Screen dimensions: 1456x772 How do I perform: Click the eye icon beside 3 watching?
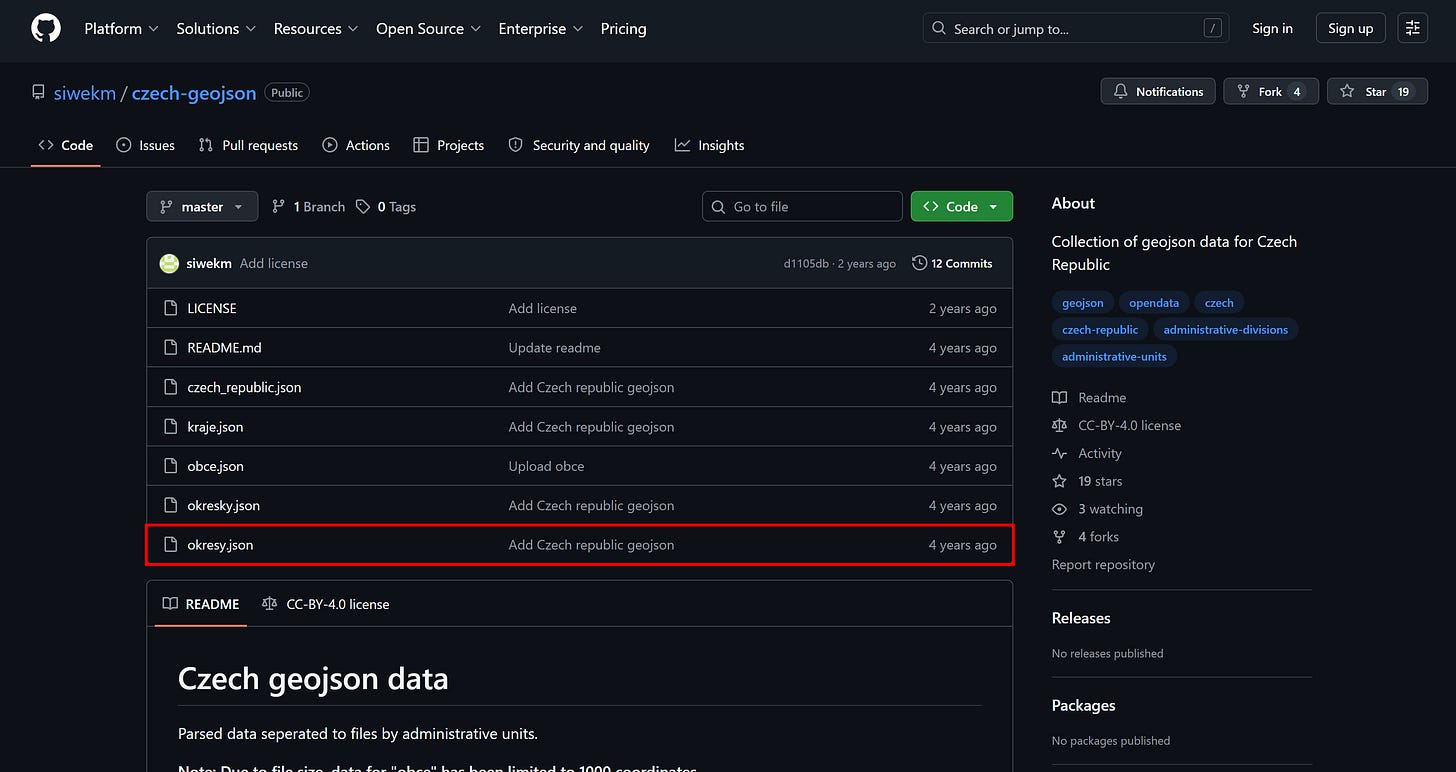pos(1059,509)
